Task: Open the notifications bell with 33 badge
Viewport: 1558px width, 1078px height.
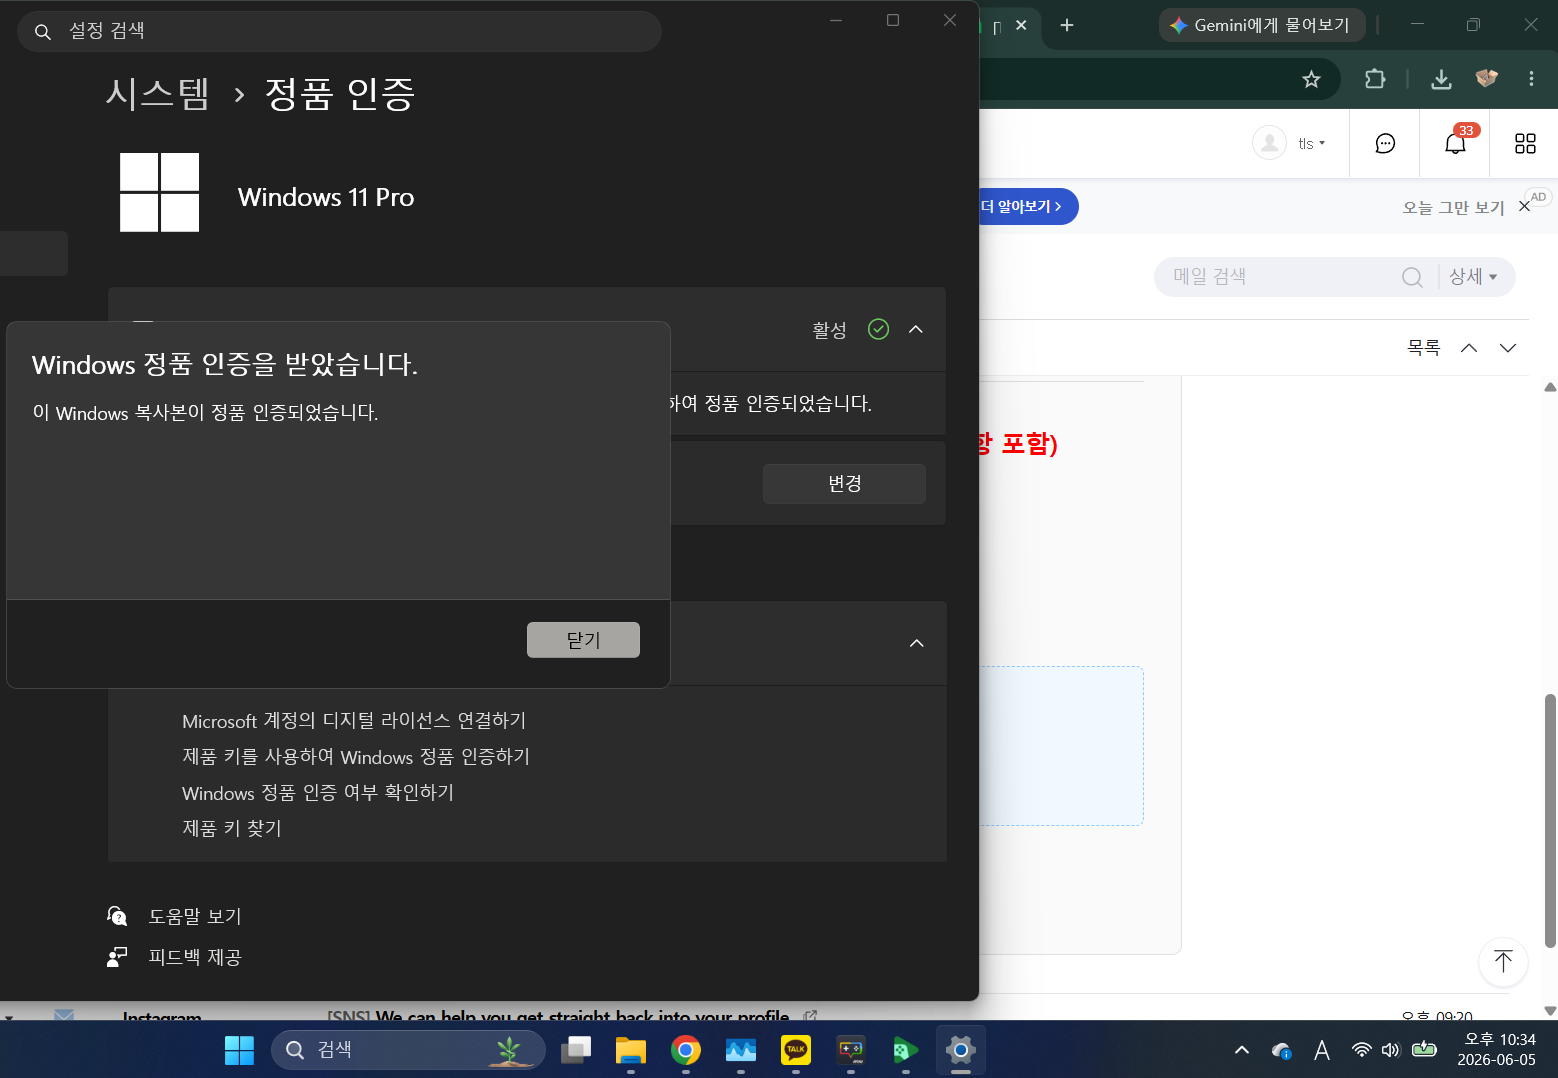Action: 1456,143
